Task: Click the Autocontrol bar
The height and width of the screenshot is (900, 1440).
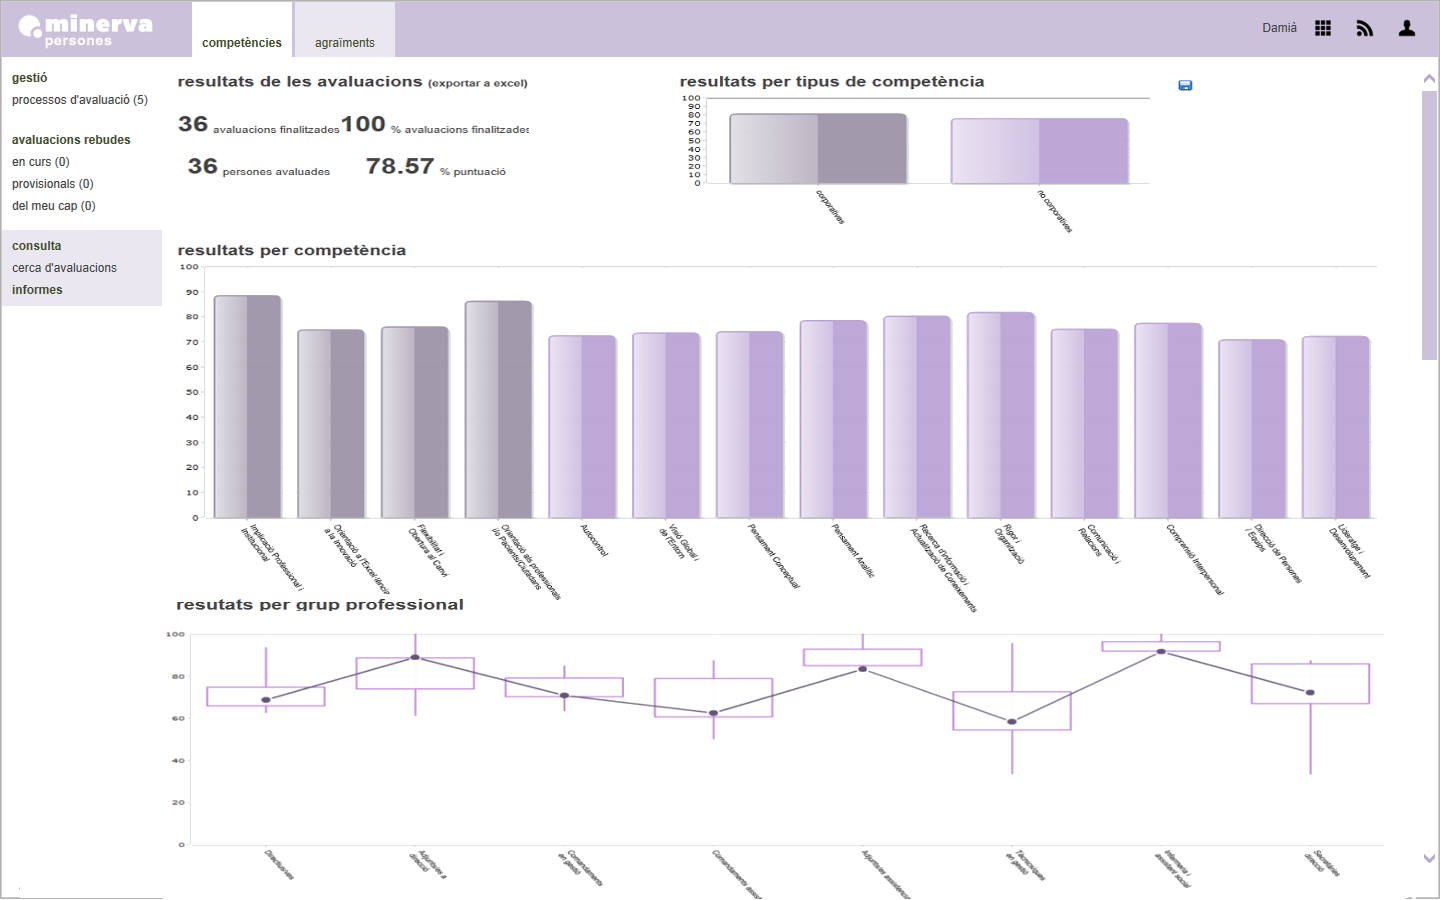Action: (x=582, y=427)
